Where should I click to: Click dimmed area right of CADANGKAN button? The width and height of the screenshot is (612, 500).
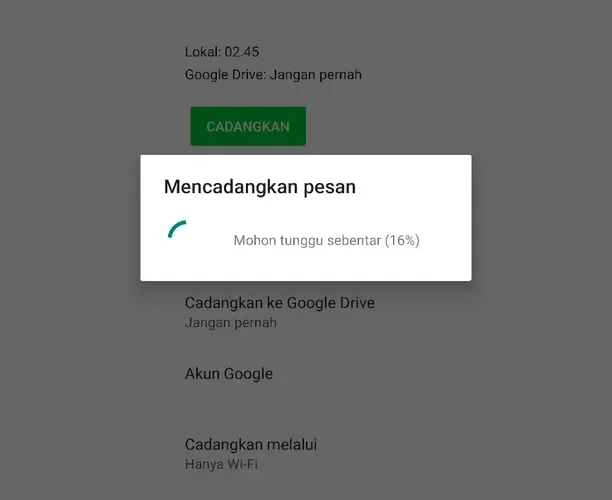click(x=429, y=126)
